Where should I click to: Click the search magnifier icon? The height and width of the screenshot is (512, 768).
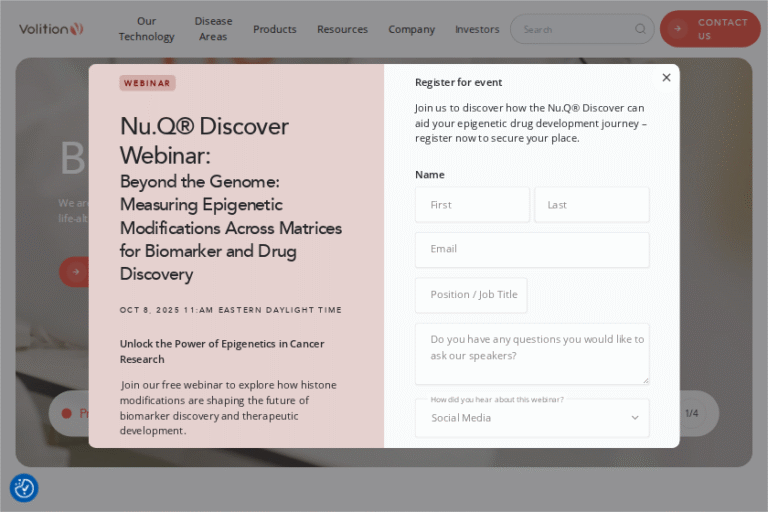click(x=640, y=29)
